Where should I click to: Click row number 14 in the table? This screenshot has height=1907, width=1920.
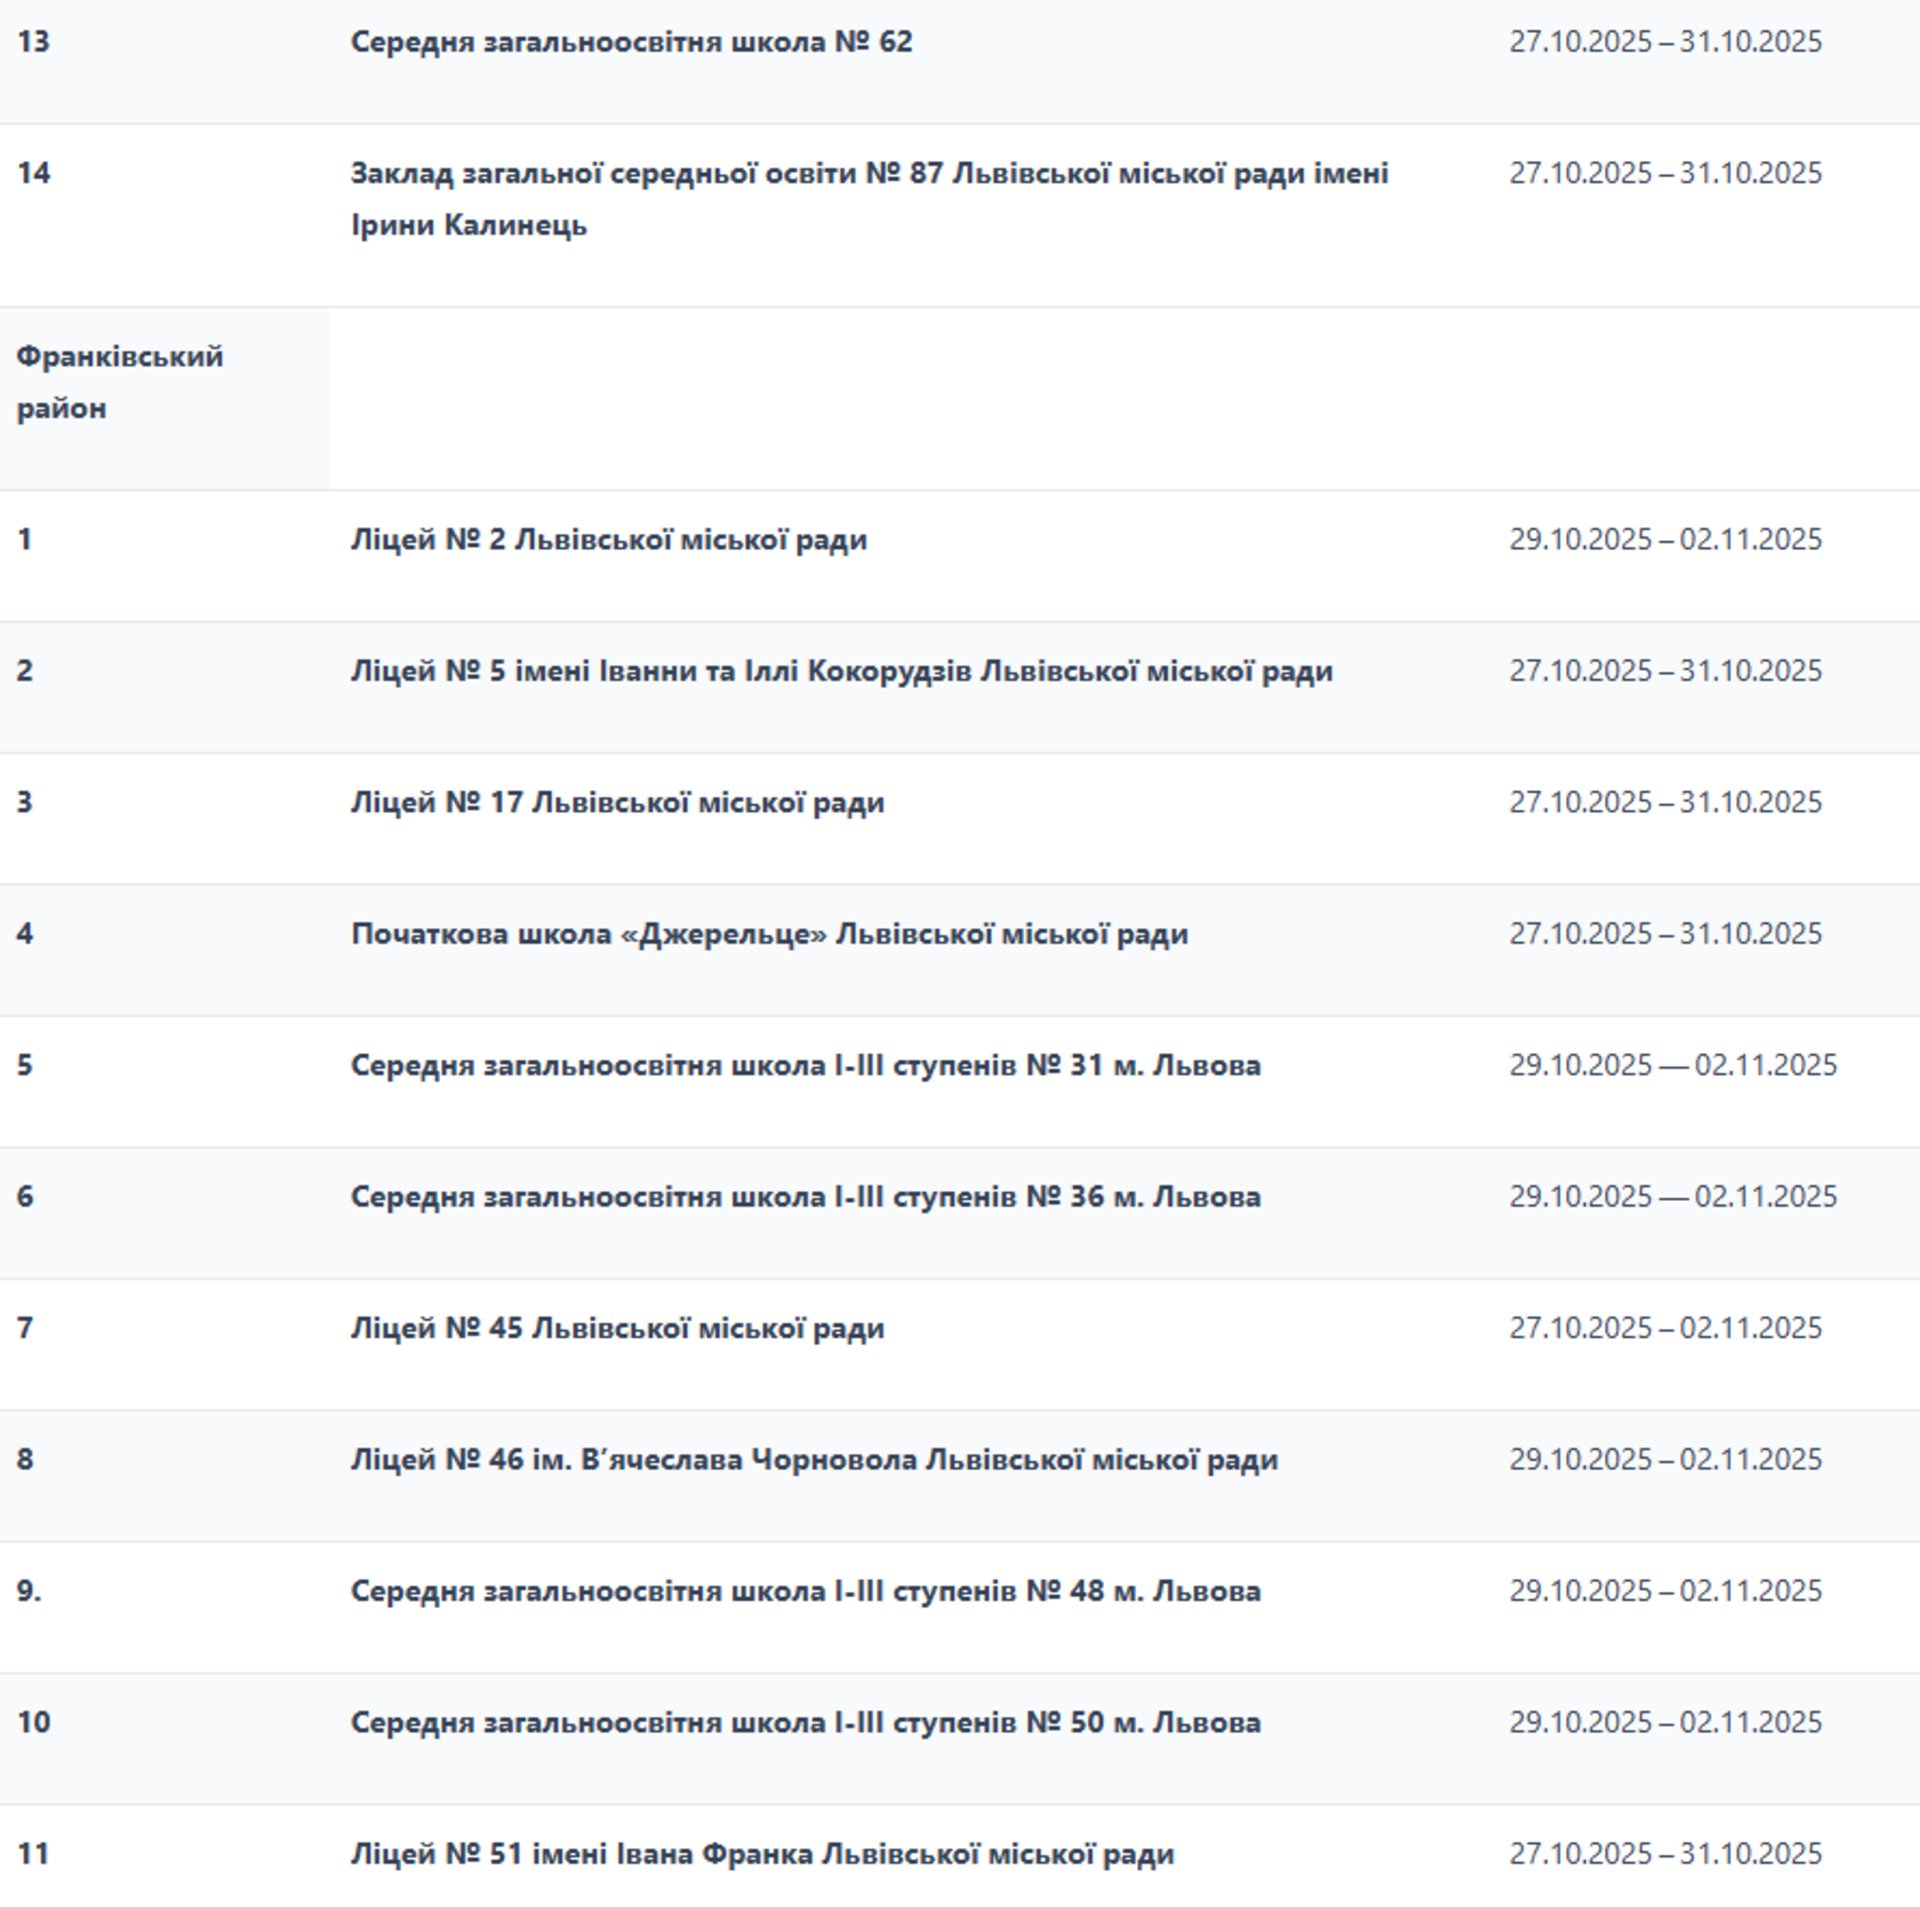point(34,173)
